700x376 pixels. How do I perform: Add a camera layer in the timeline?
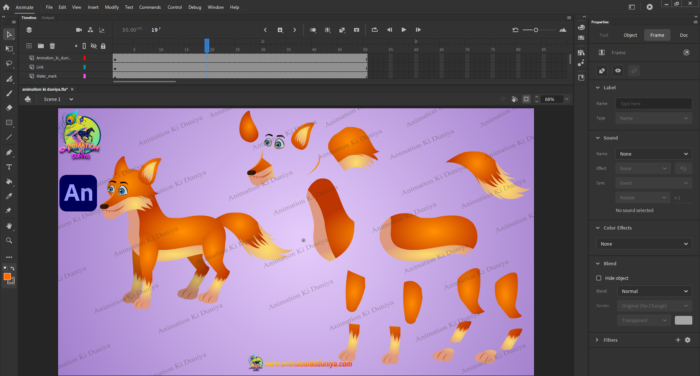click(x=79, y=30)
